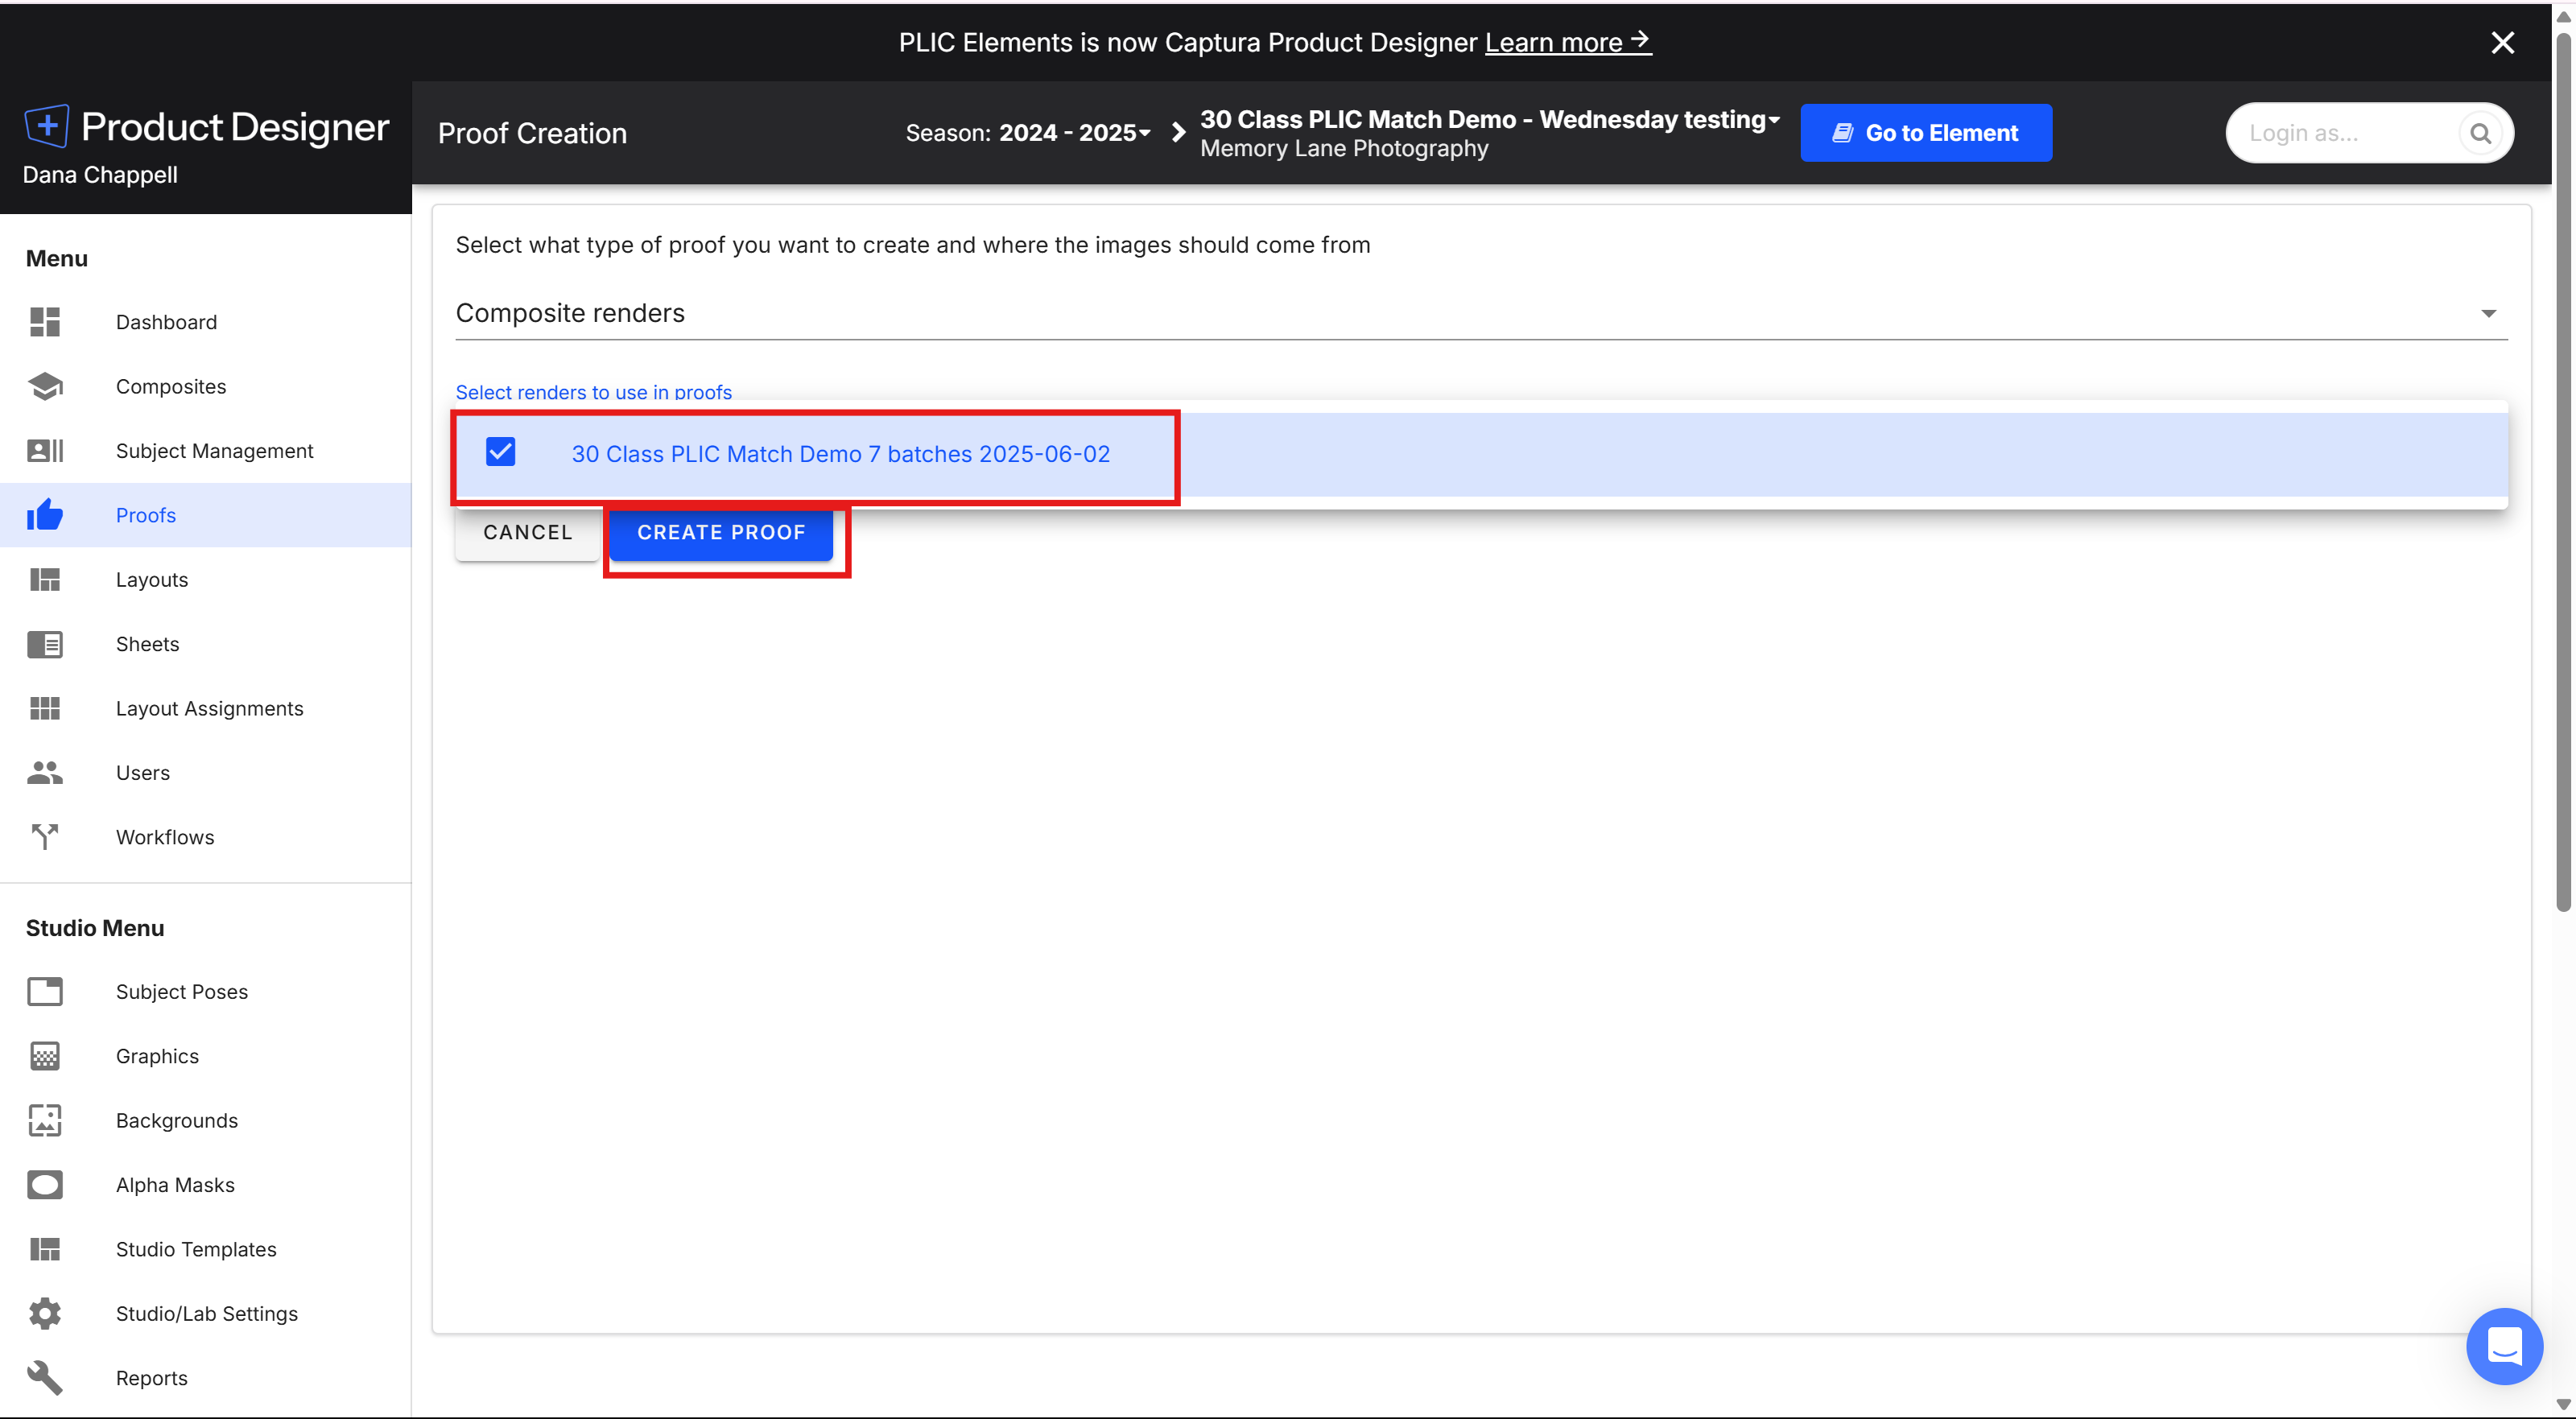Click the Product Designer logo icon
The width and height of the screenshot is (2576, 1419).
coord(46,126)
